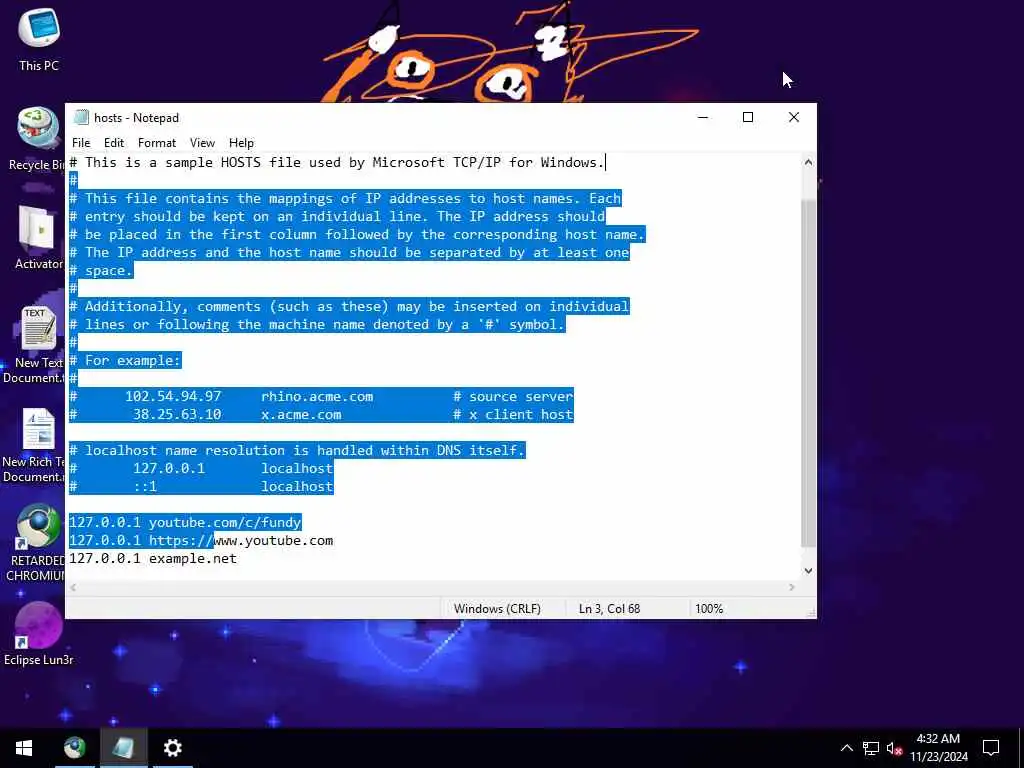The width and height of the screenshot is (1024, 768).
Task: Open the File menu
Action: 81,142
